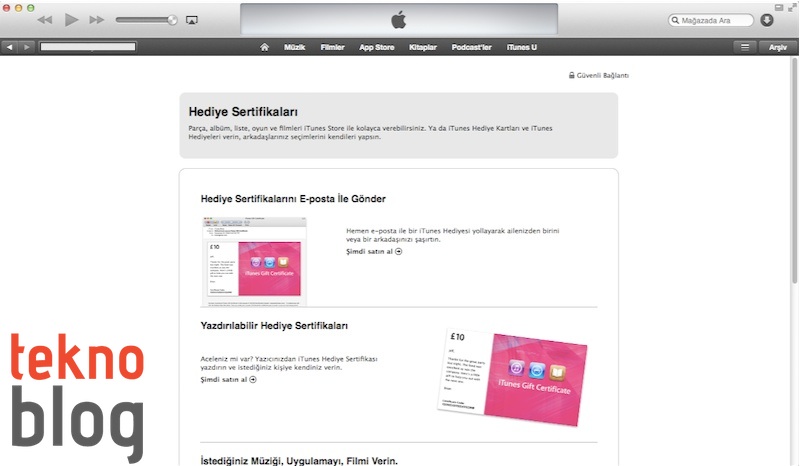800x466 pixels.
Task: Click the account name field in the navigation bar
Action: tap(88, 47)
